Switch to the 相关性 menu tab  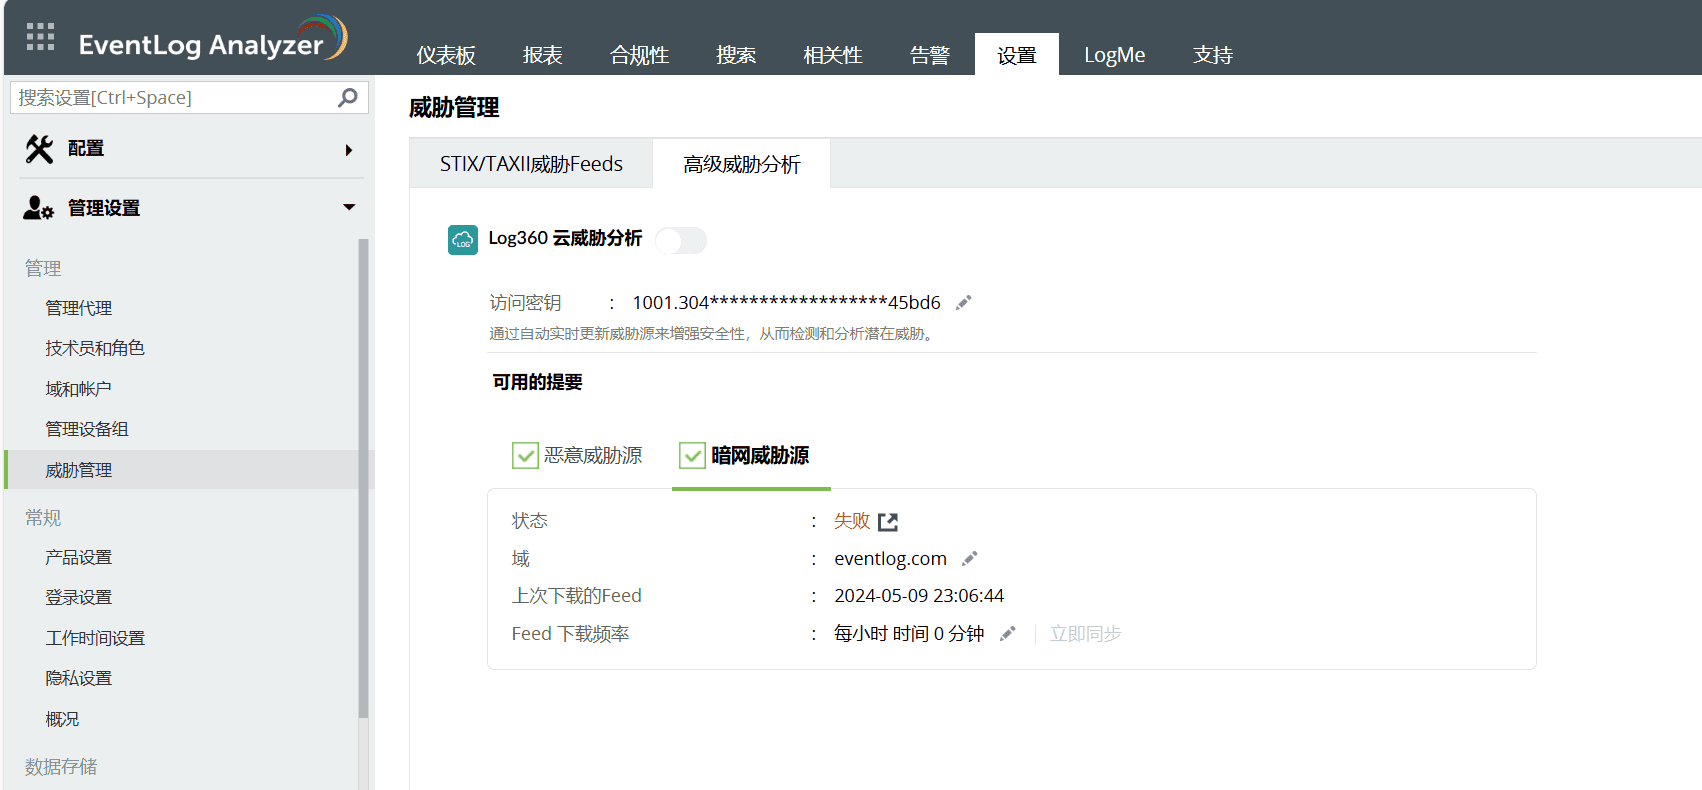click(833, 55)
